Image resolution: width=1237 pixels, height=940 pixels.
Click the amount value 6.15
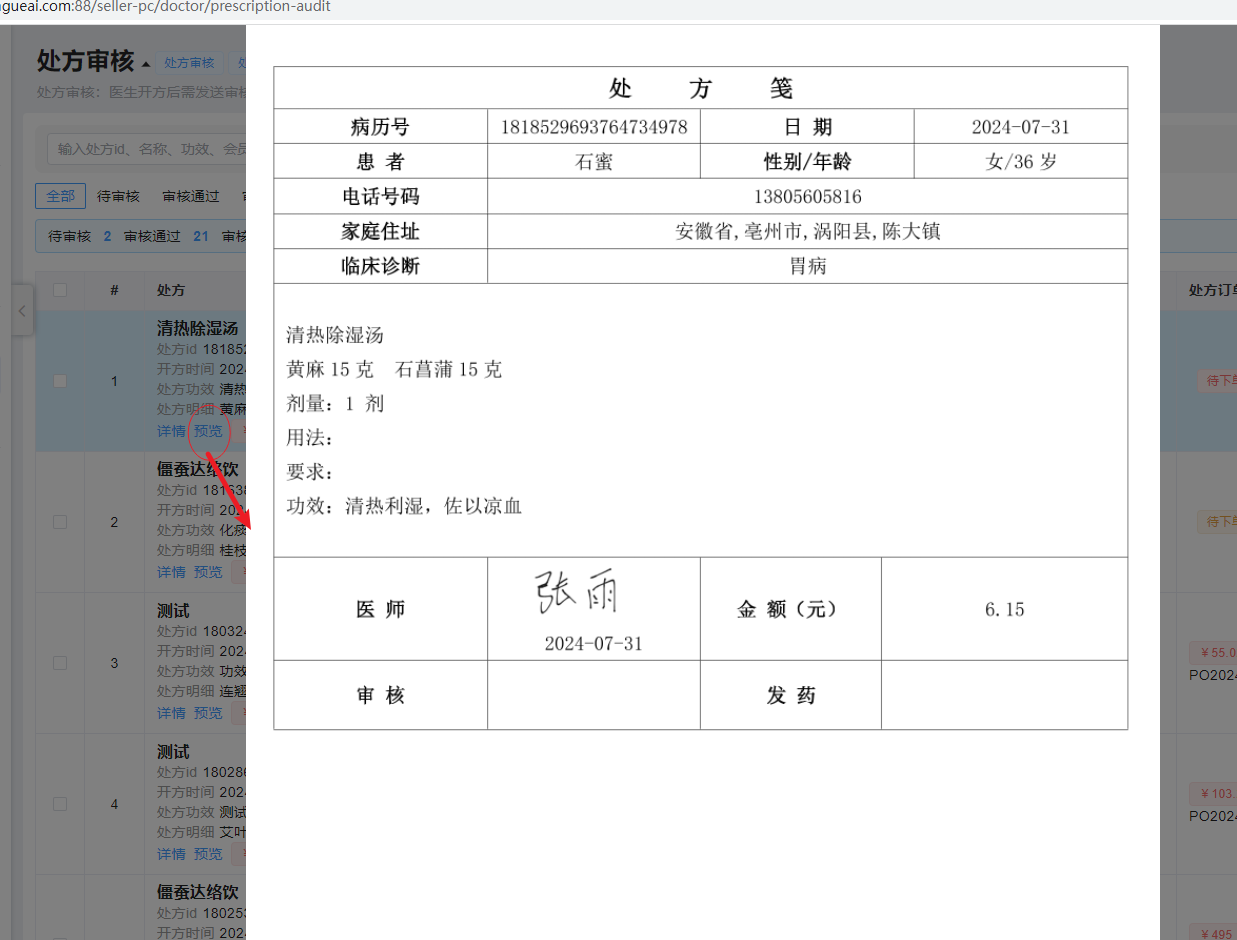(x=1004, y=609)
